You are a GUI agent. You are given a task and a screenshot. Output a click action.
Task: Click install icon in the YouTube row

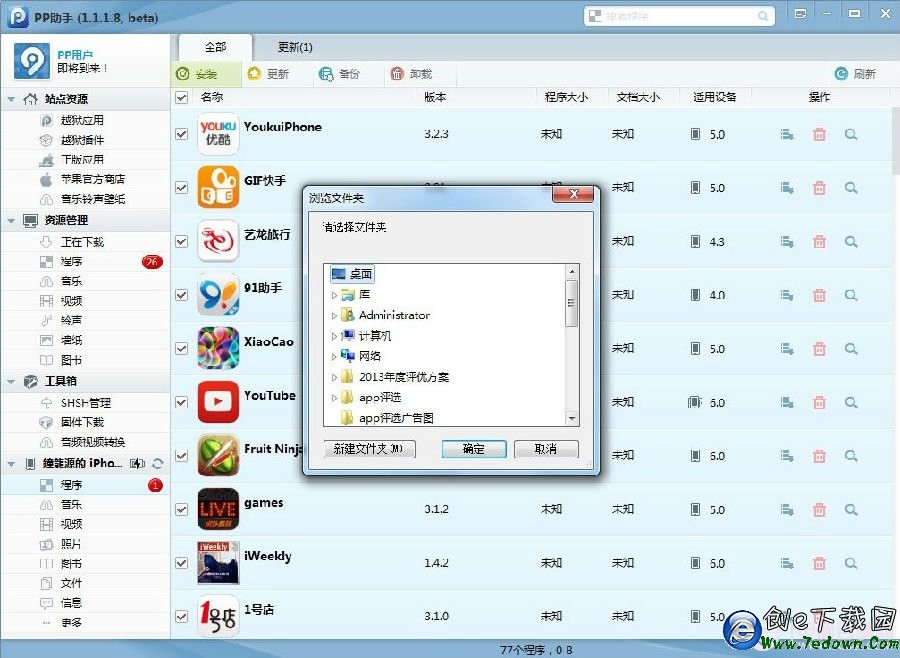click(x=787, y=402)
